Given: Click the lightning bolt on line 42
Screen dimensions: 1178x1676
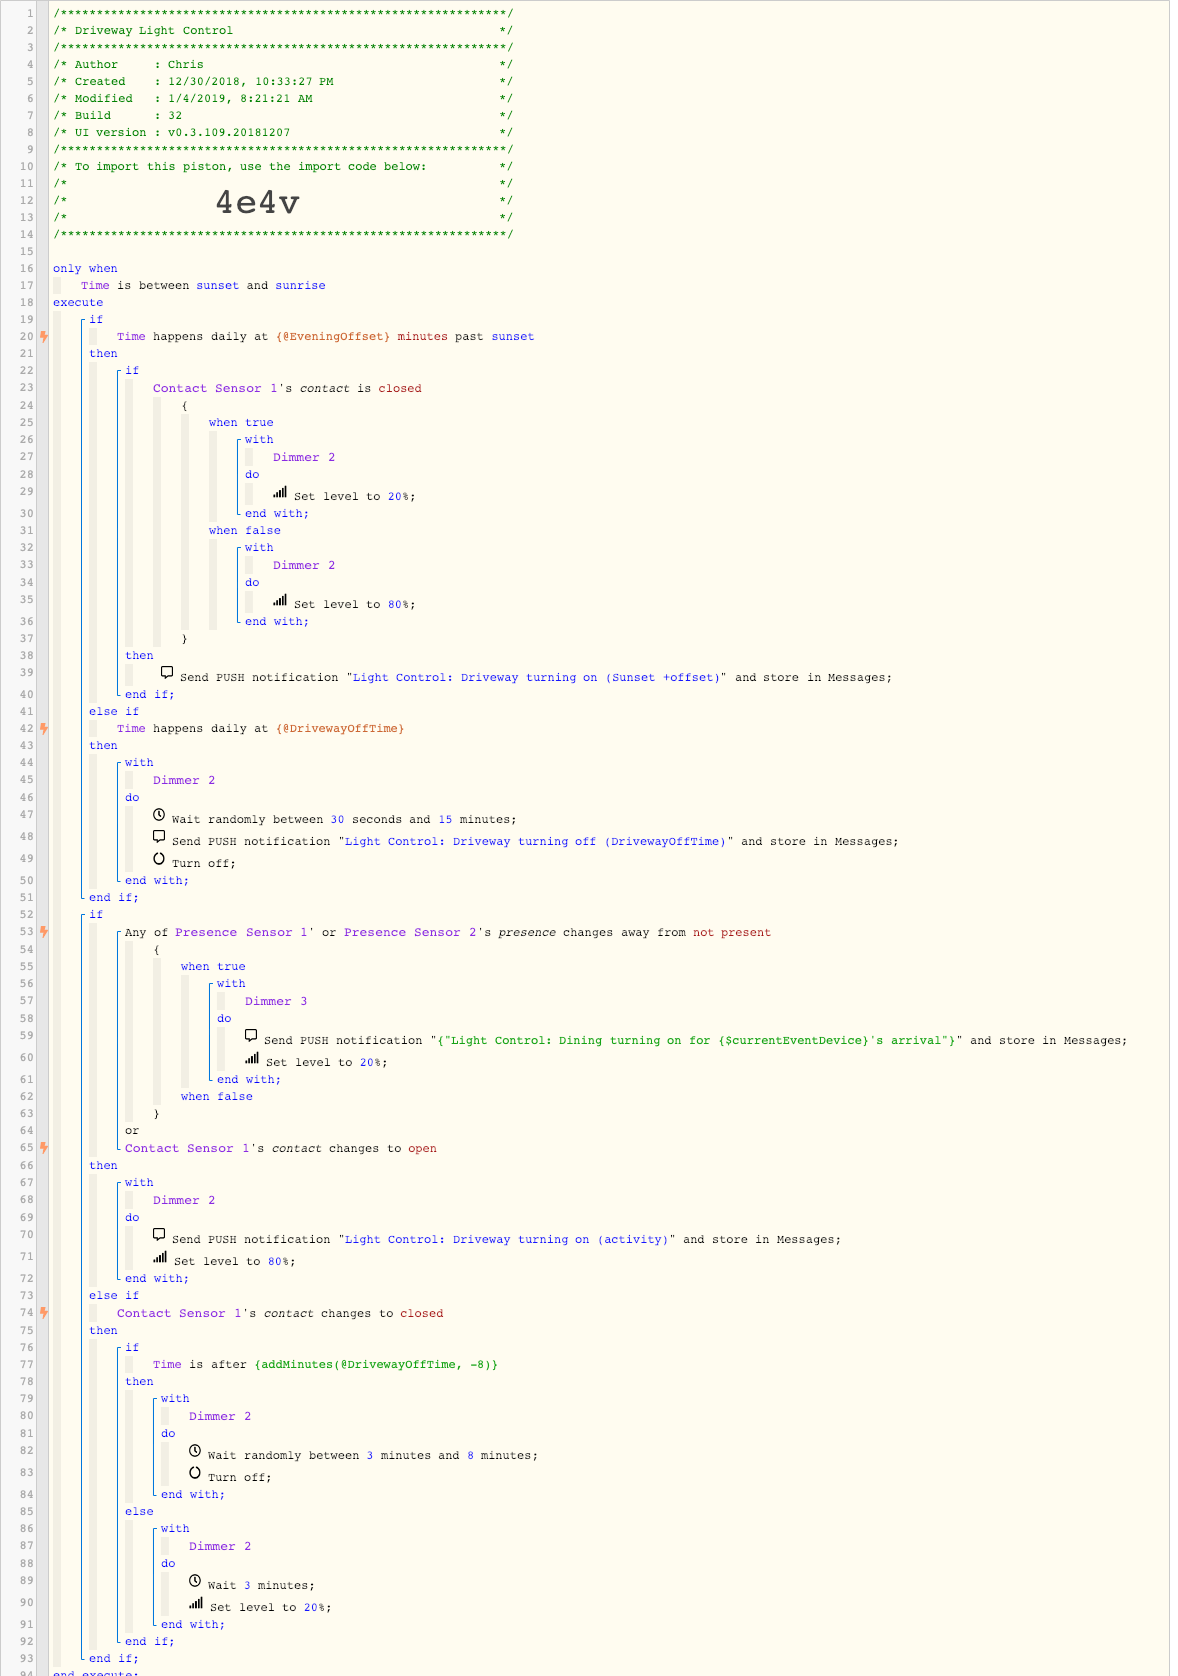Looking at the screenshot, I should pos(44,729).
